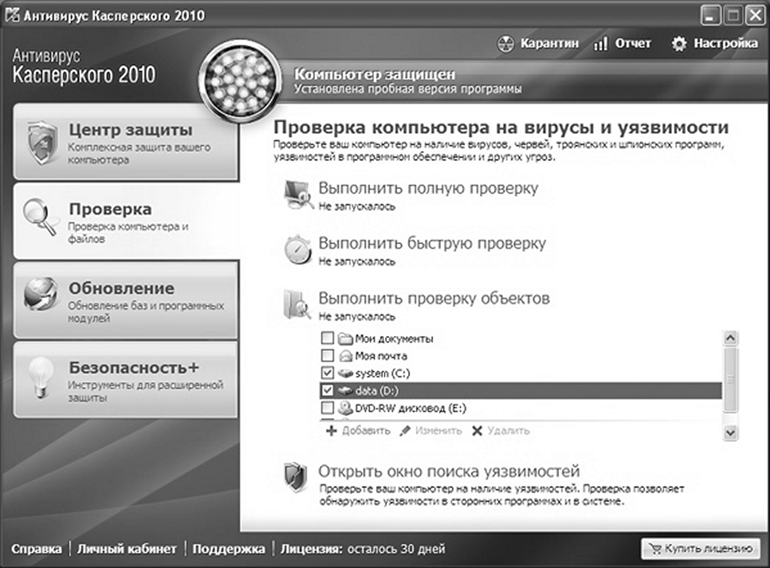
Task: Click the Настройка gear icon
Action: pyautogui.click(x=679, y=44)
